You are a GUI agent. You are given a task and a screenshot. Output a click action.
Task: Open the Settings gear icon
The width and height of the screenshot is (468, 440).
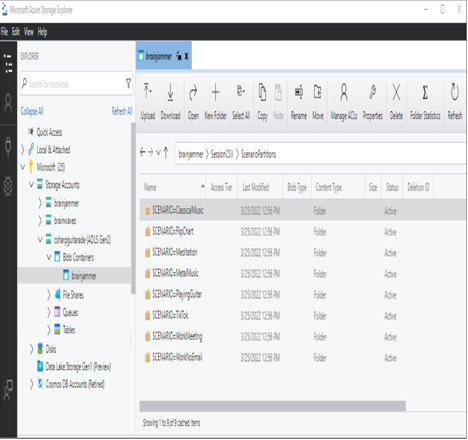[8, 186]
